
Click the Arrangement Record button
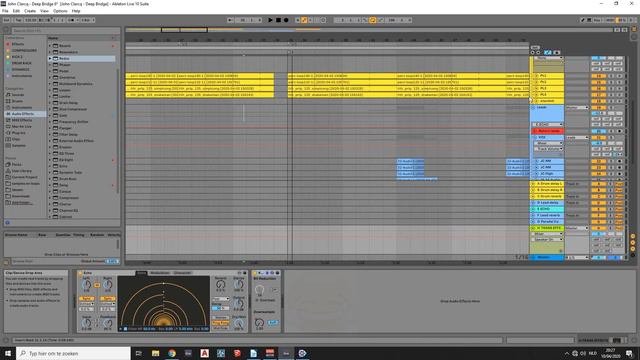(x=286, y=20)
